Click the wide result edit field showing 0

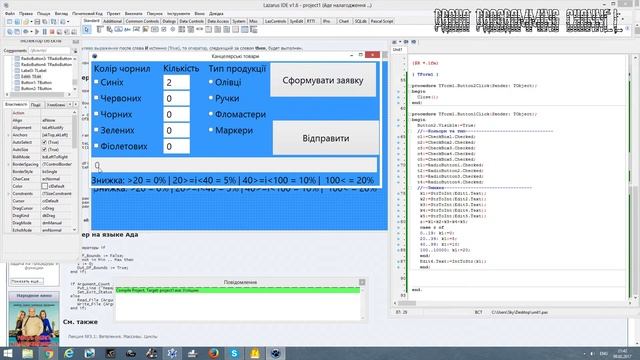point(234,165)
